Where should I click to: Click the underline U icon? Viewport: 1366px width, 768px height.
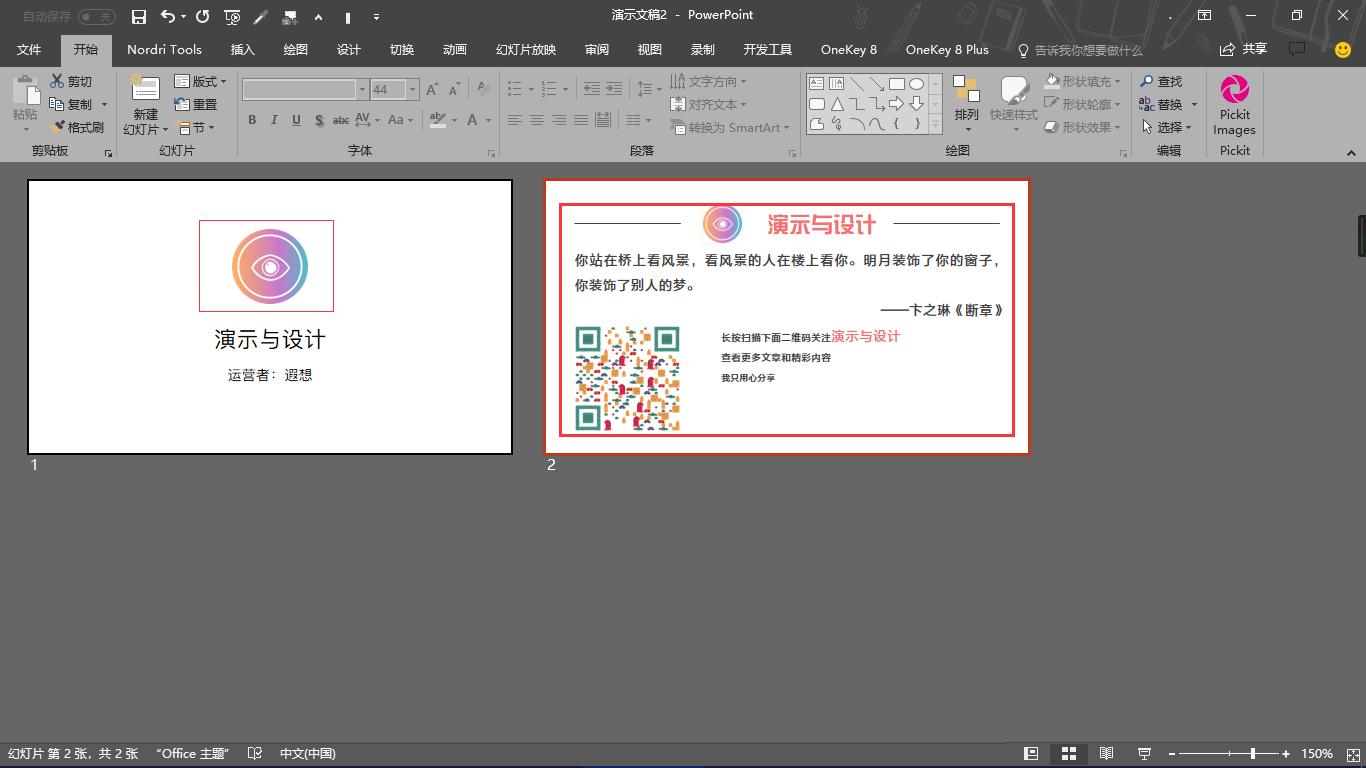click(x=295, y=120)
